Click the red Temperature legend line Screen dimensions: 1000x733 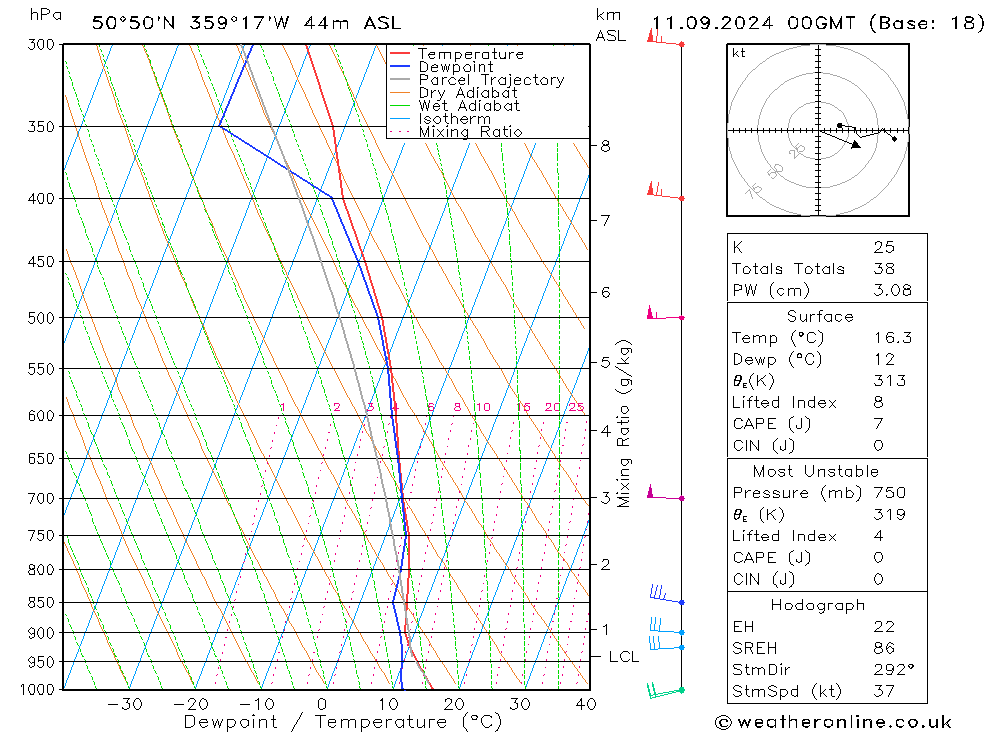(x=399, y=54)
